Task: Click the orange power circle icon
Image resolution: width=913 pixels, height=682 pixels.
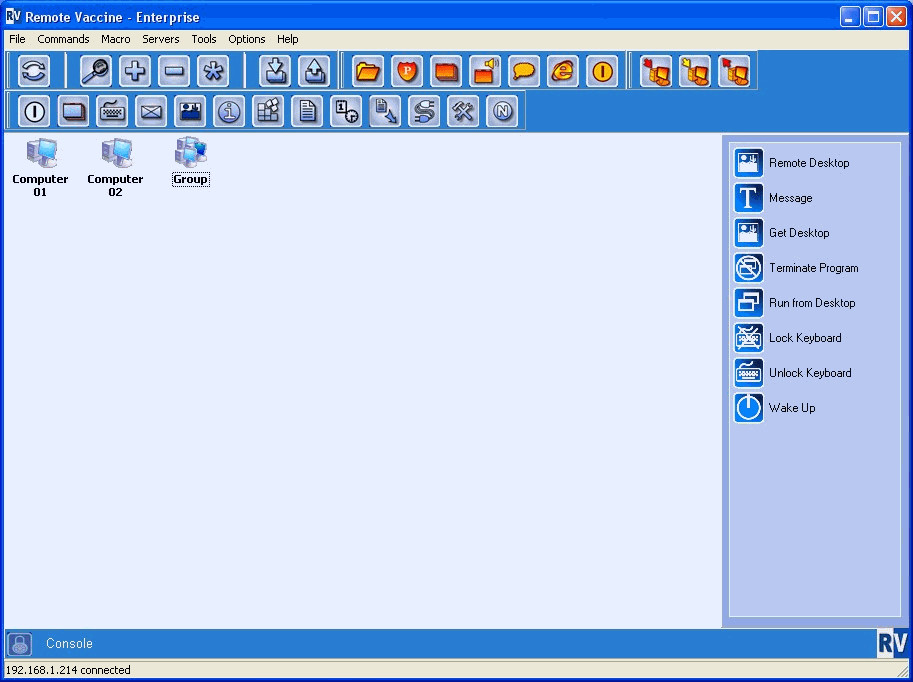Action: (602, 71)
